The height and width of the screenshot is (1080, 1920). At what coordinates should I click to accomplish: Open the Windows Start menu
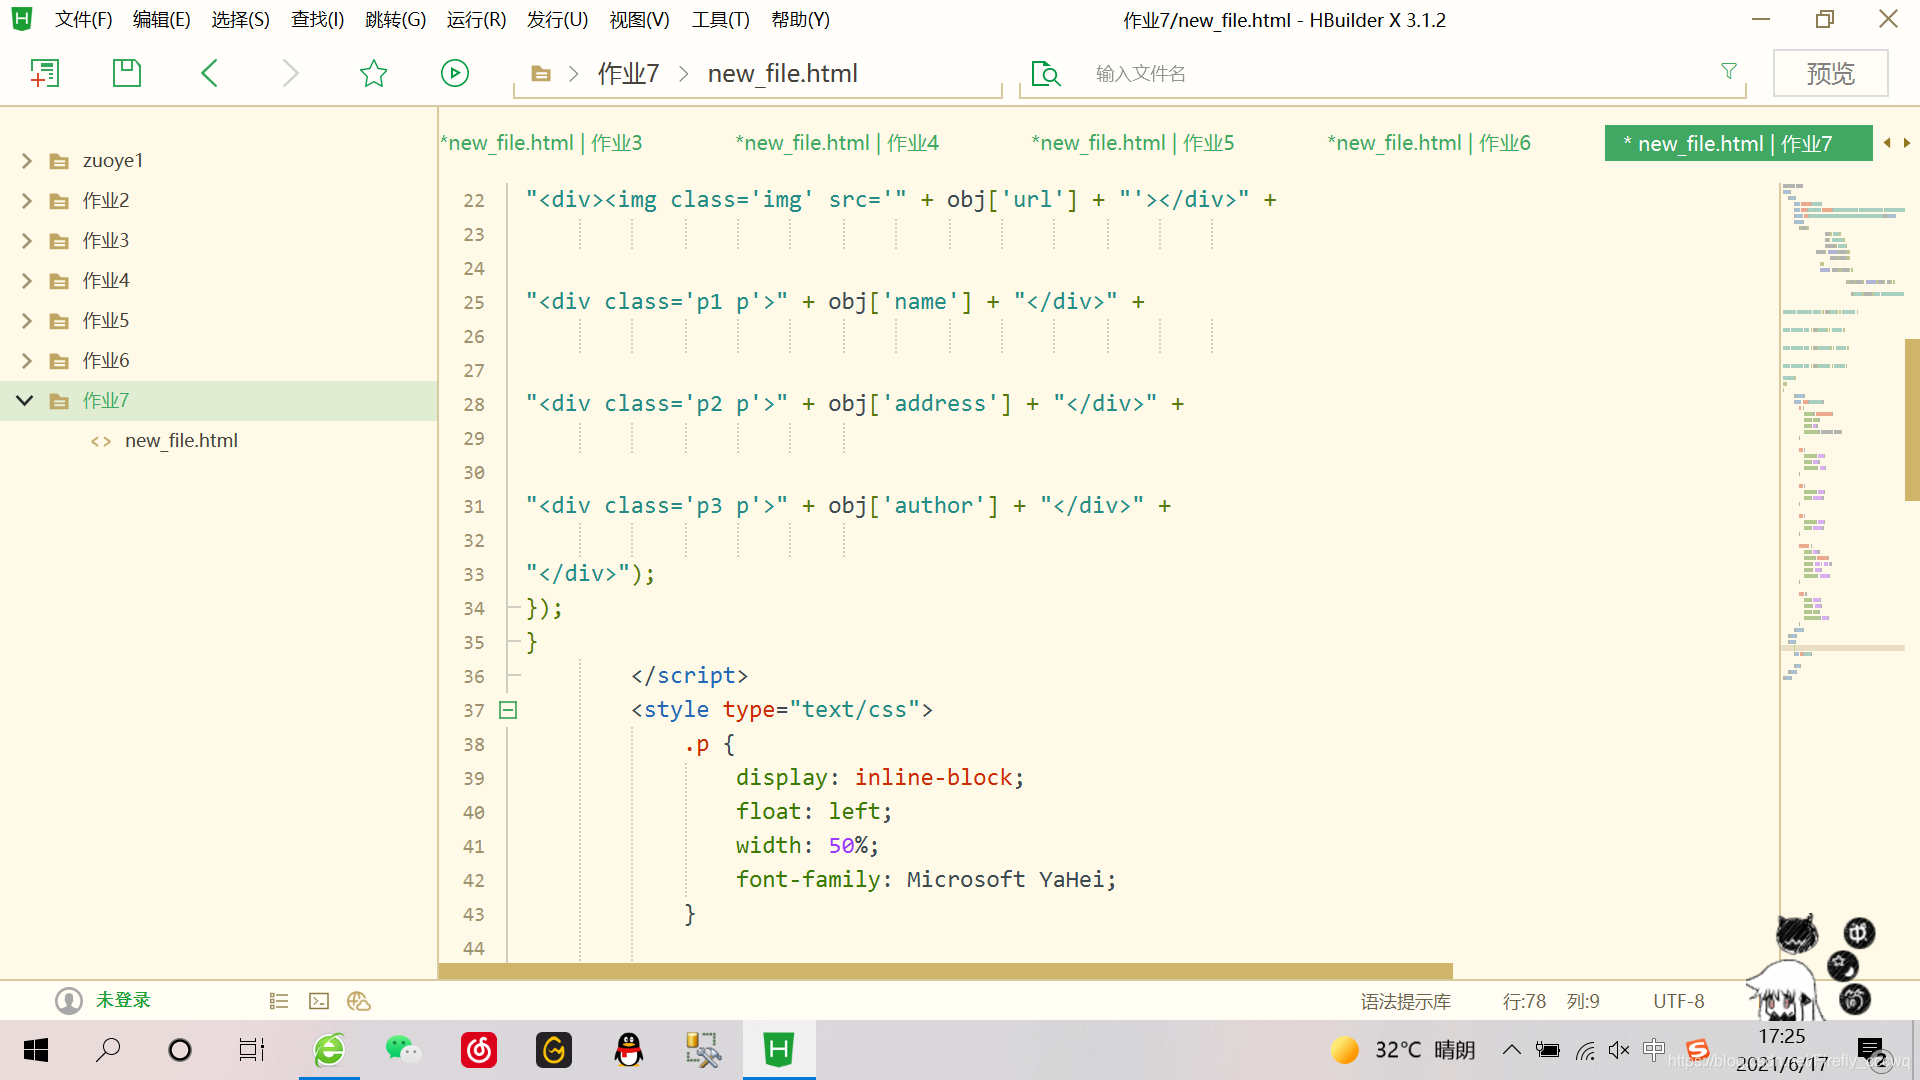(36, 1050)
